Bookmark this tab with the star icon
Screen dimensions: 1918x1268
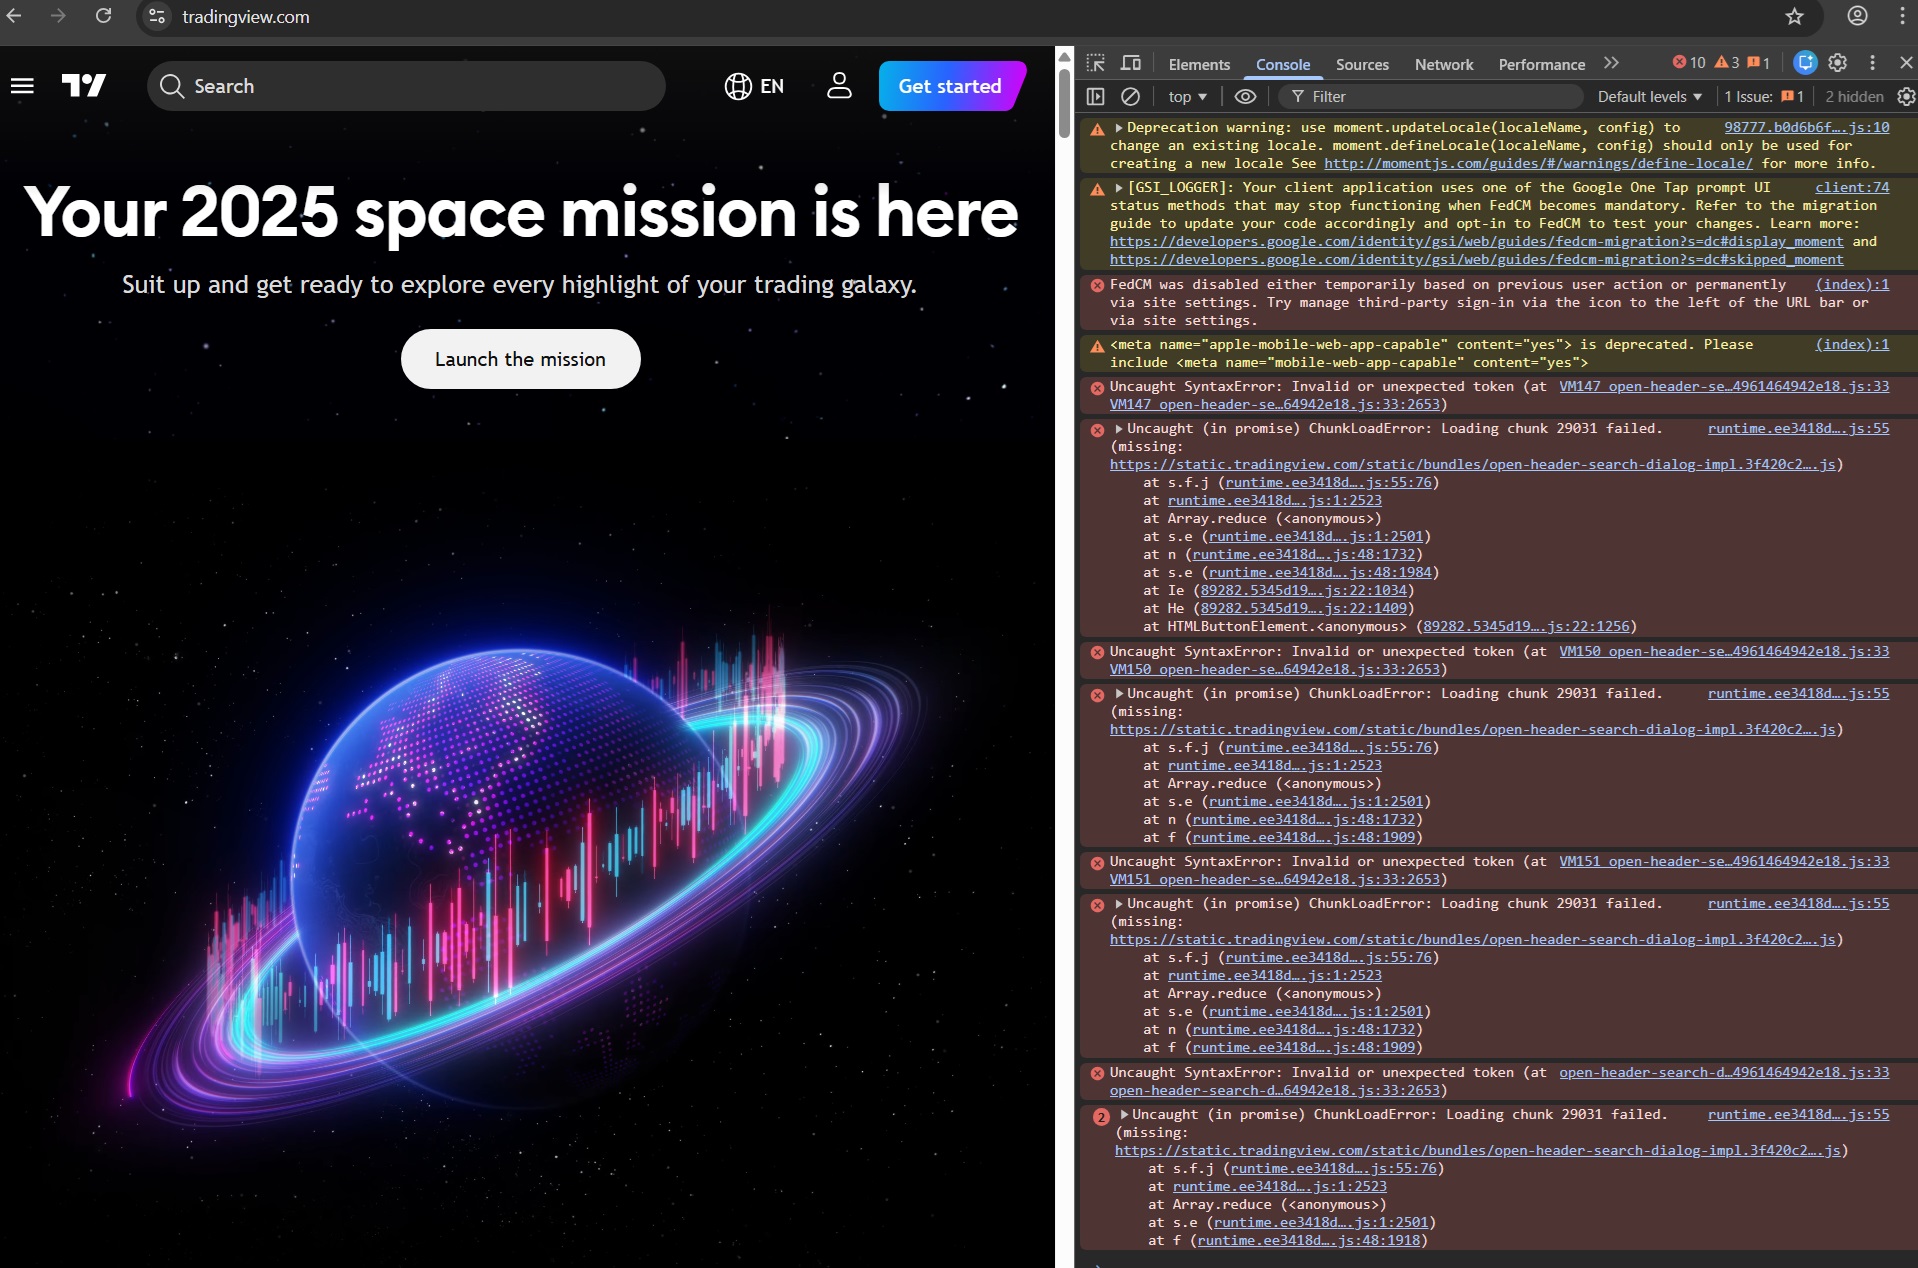1795,16
